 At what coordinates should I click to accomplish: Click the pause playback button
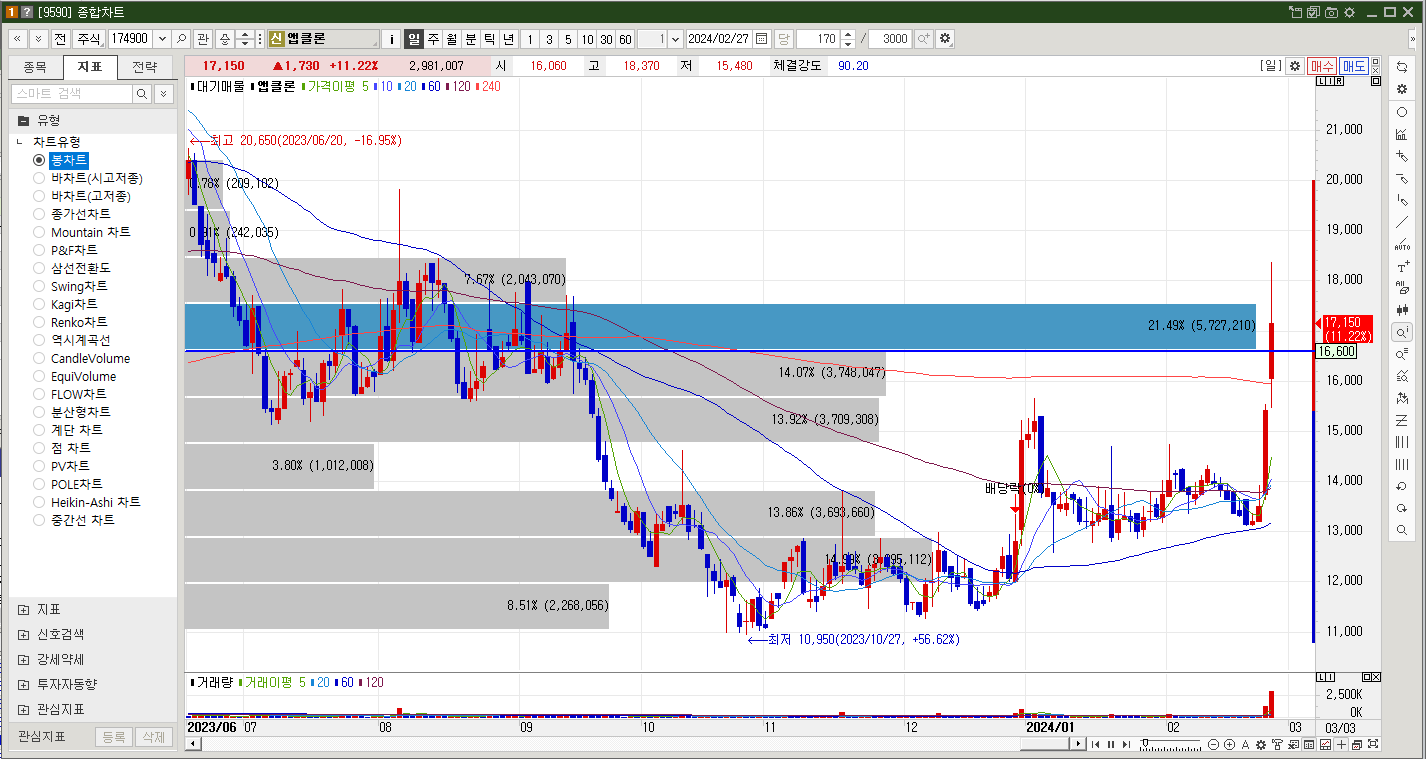click(1111, 744)
